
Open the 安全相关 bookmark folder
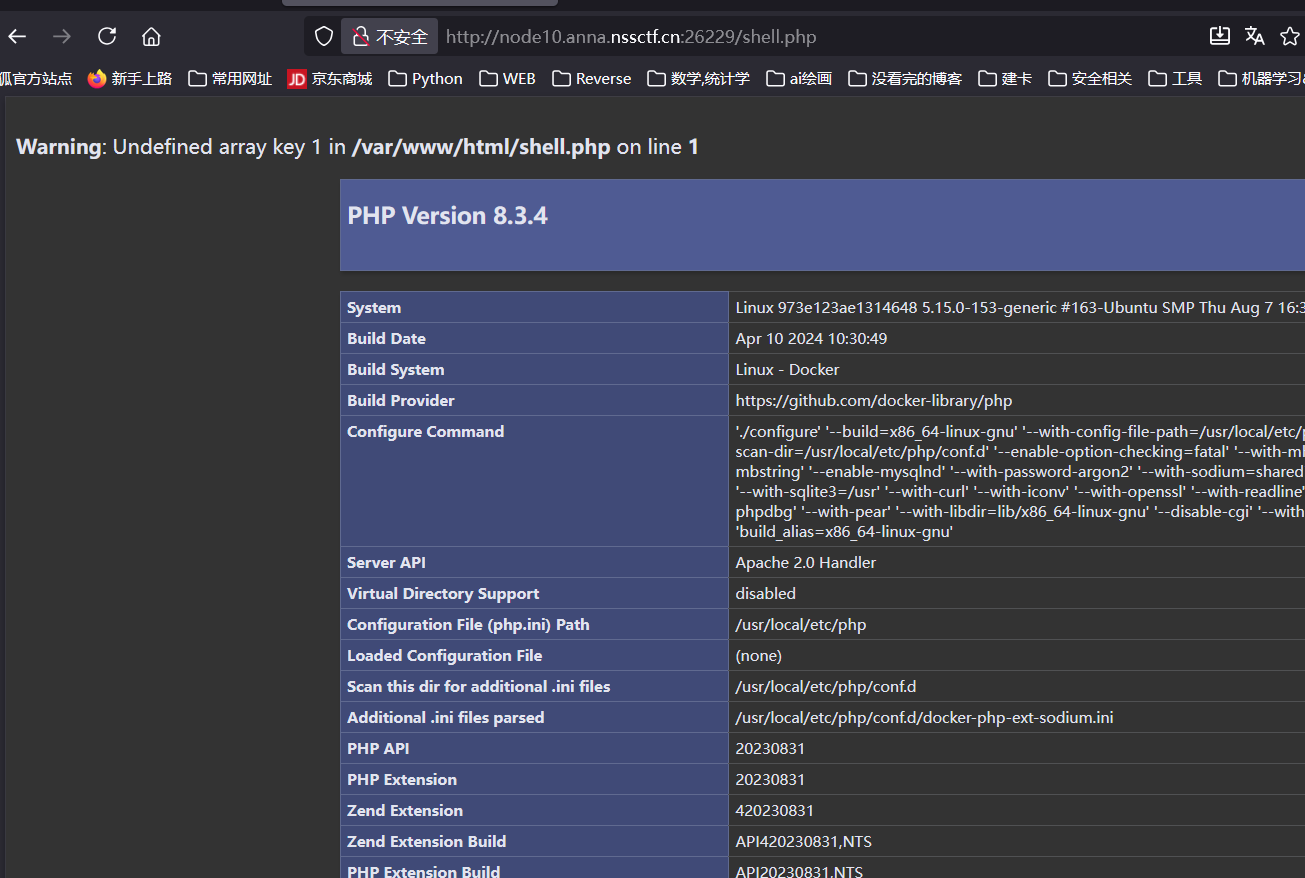1090,78
